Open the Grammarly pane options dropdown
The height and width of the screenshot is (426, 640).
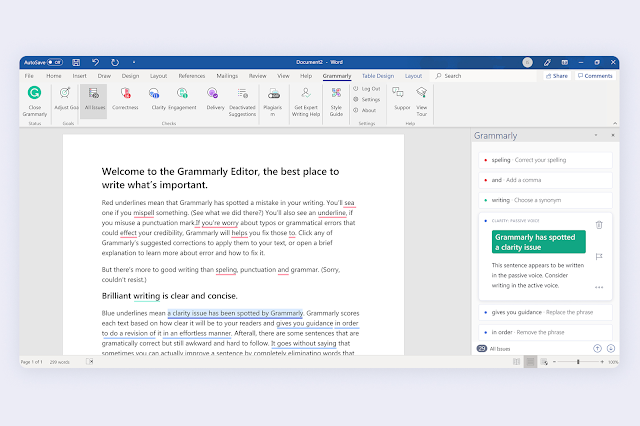(x=596, y=135)
